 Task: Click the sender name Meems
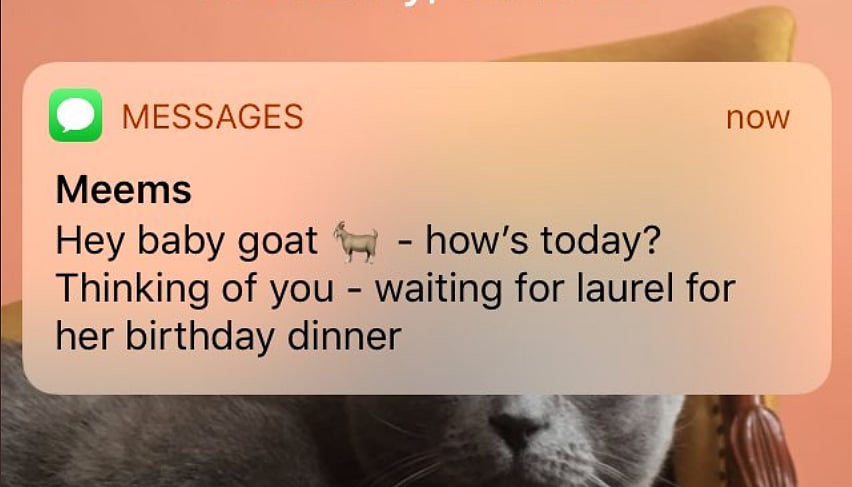(x=124, y=190)
